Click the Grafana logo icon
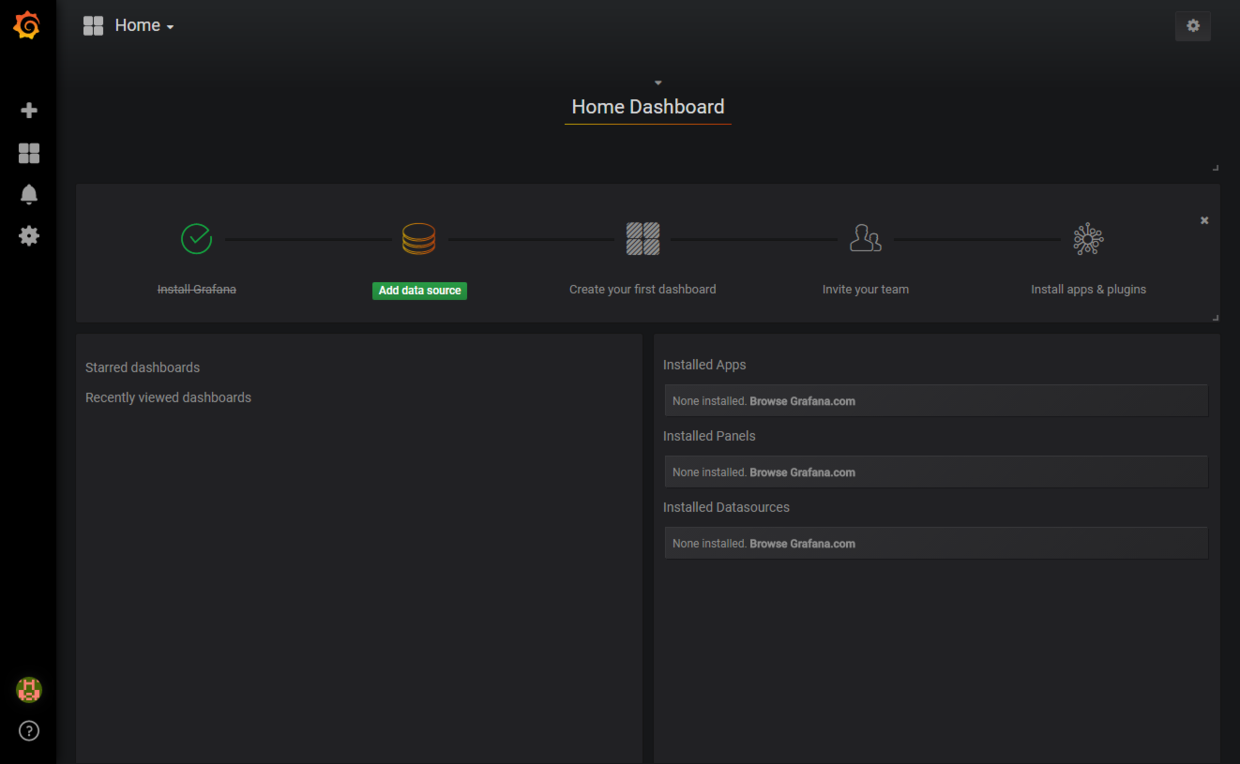The image size is (1240, 764). click(x=27, y=26)
